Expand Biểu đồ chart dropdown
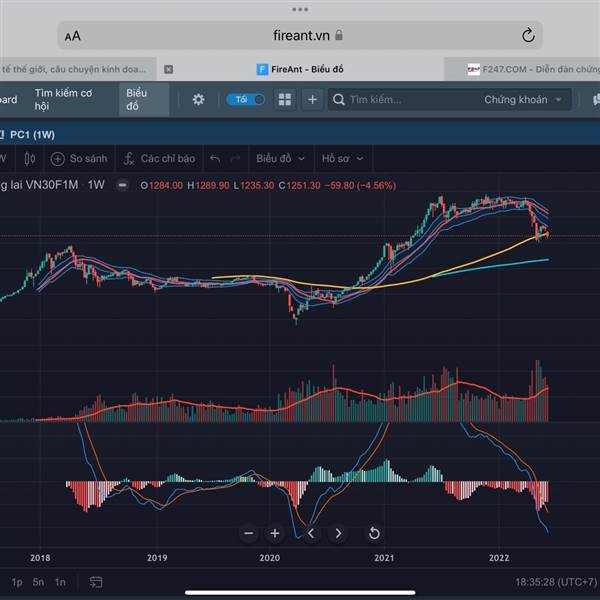This screenshot has height=600, width=600. coord(280,158)
